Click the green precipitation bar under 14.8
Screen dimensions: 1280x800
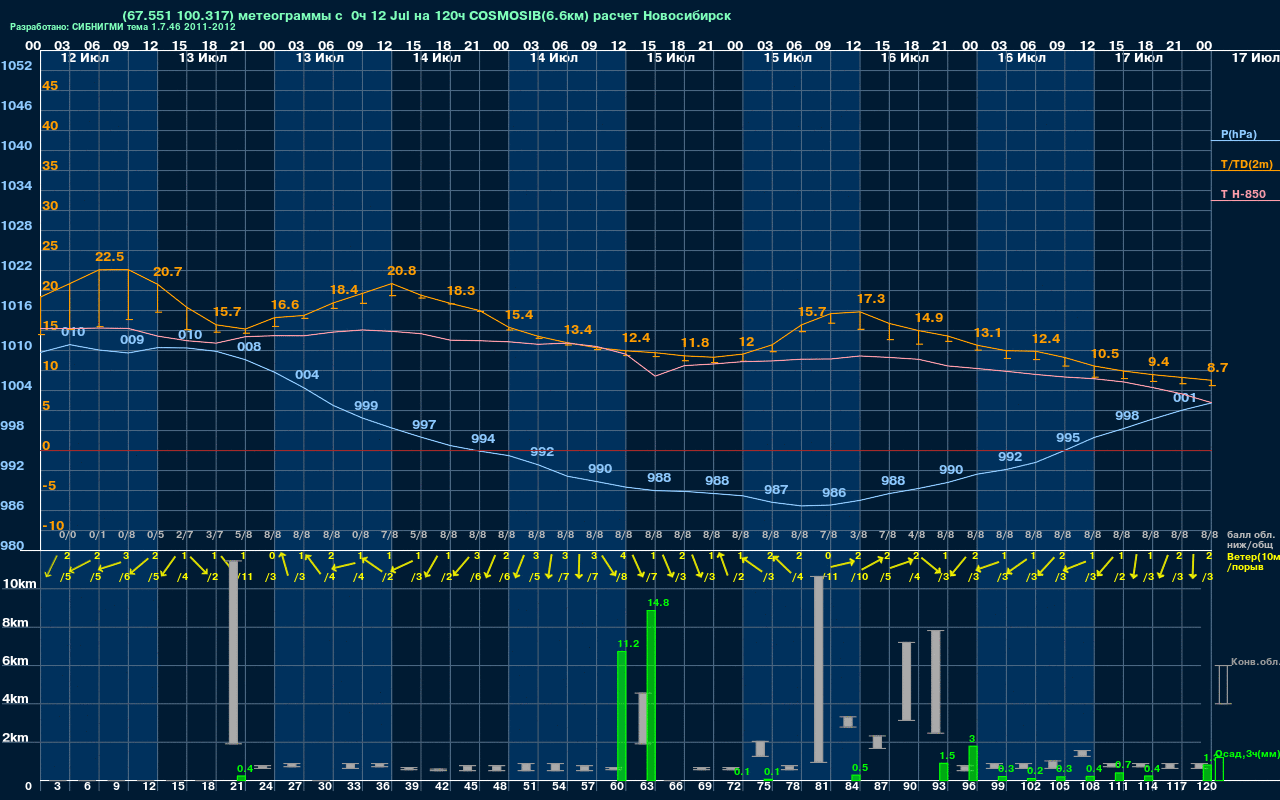tap(651, 695)
